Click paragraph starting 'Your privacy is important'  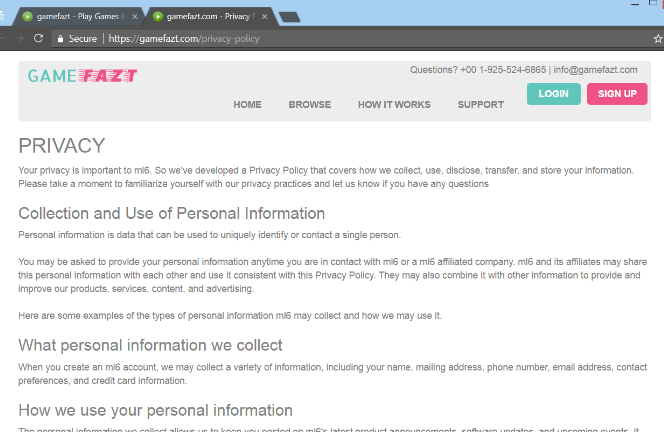[326, 177]
